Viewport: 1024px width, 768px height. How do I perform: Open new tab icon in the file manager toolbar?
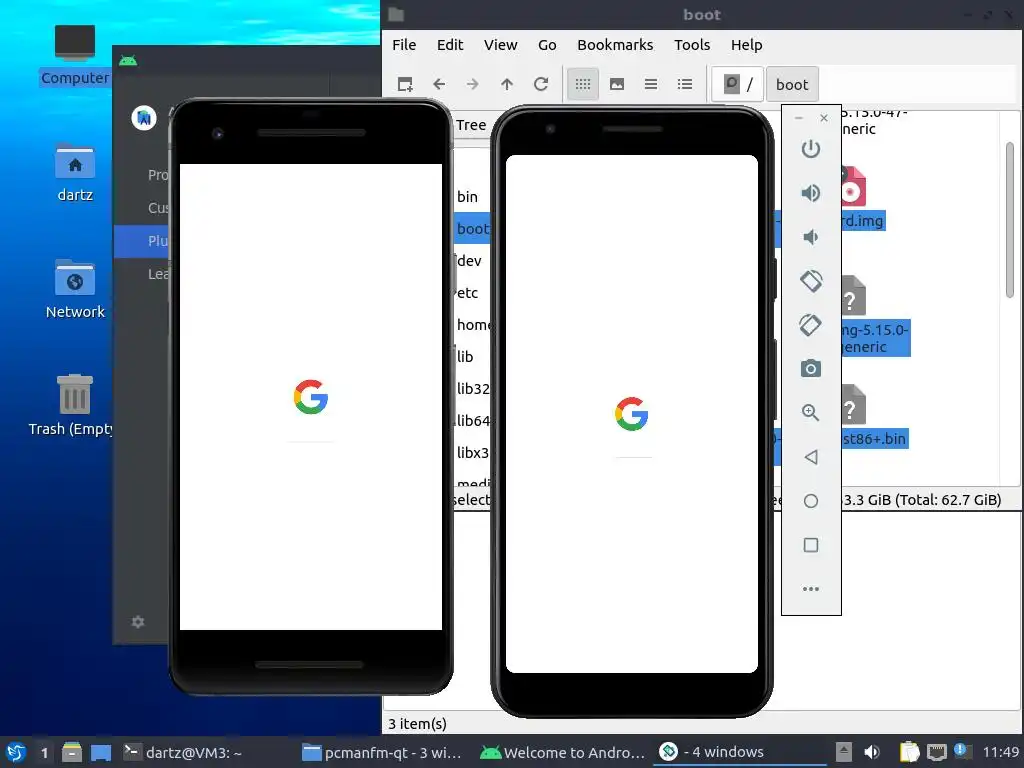tap(405, 84)
